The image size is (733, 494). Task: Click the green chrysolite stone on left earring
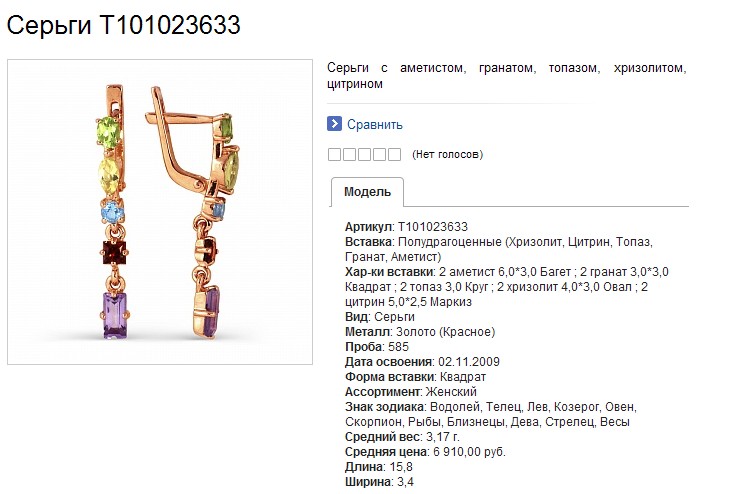108,132
